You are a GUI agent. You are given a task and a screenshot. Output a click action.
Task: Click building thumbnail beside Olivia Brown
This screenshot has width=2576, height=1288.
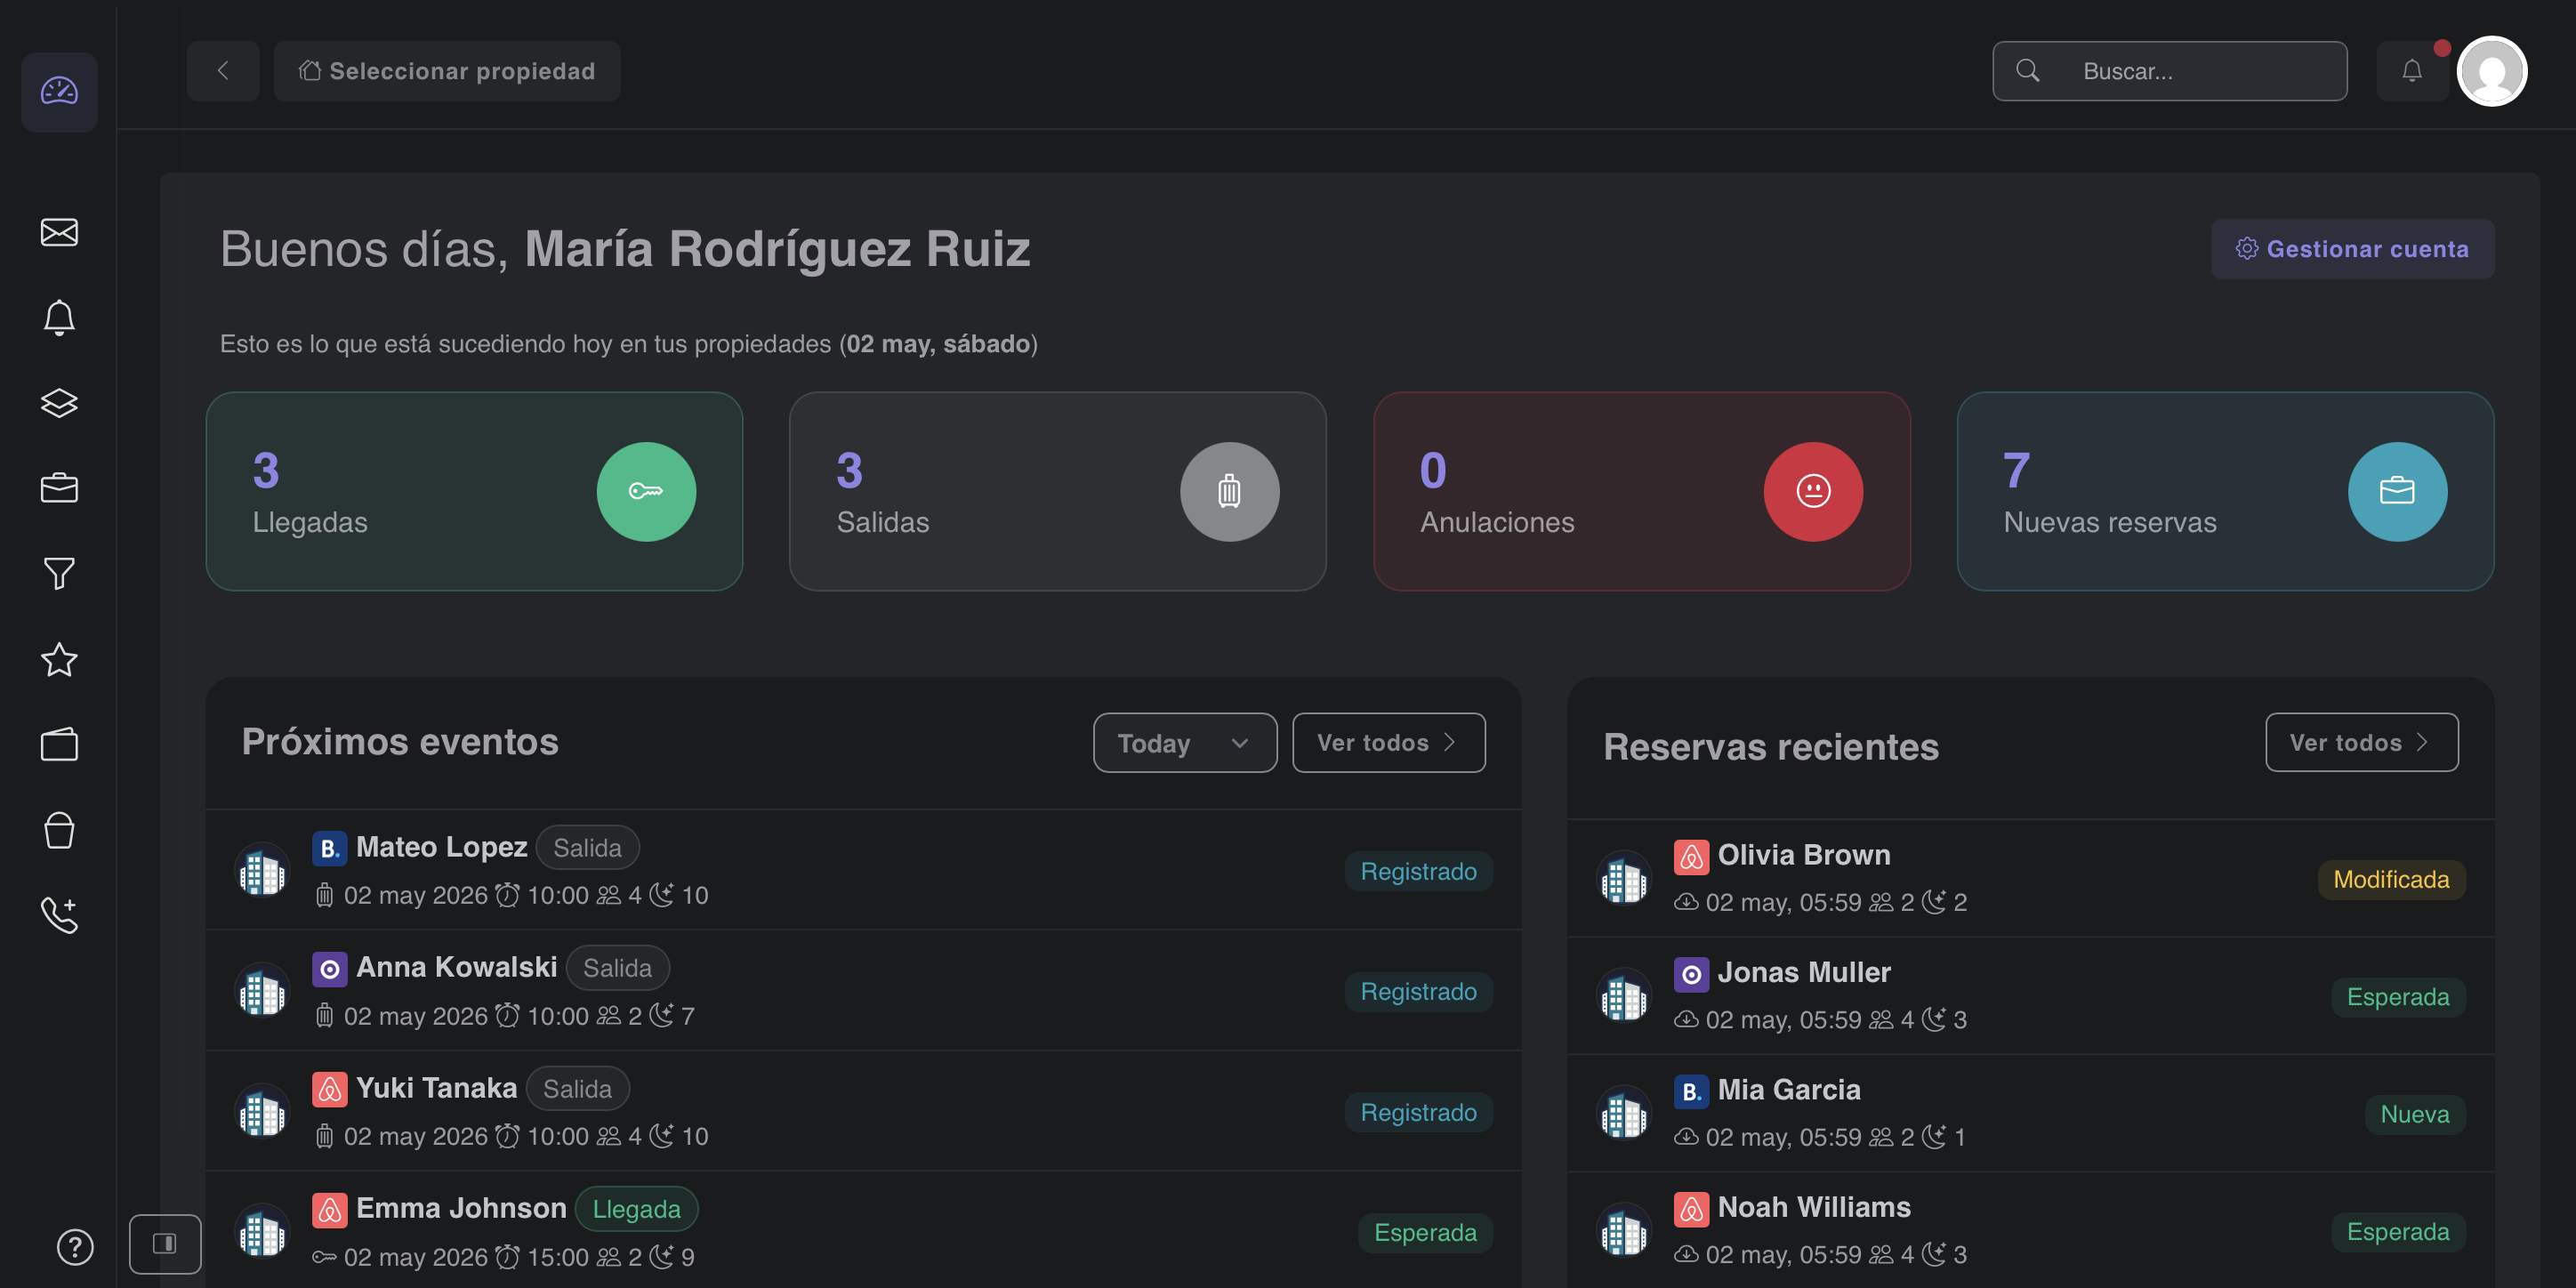[1624, 879]
